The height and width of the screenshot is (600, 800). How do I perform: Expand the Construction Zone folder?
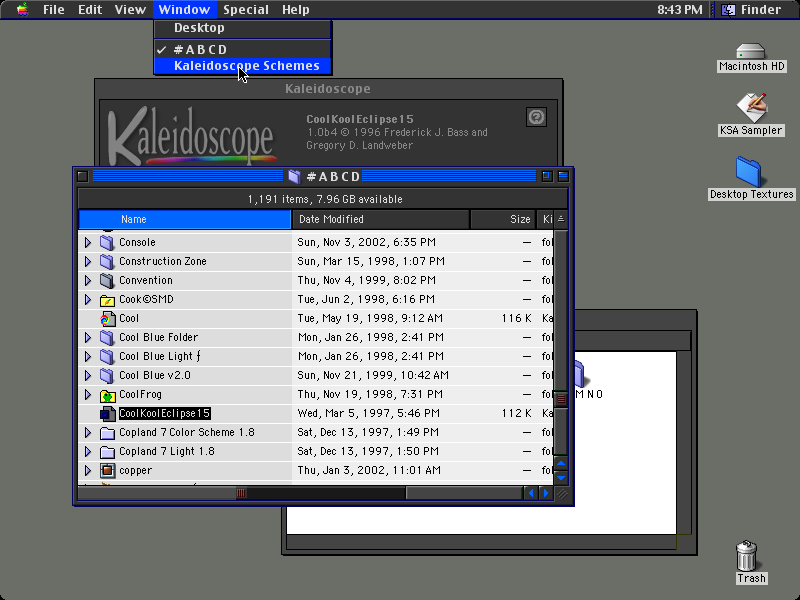(x=88, y=261)
